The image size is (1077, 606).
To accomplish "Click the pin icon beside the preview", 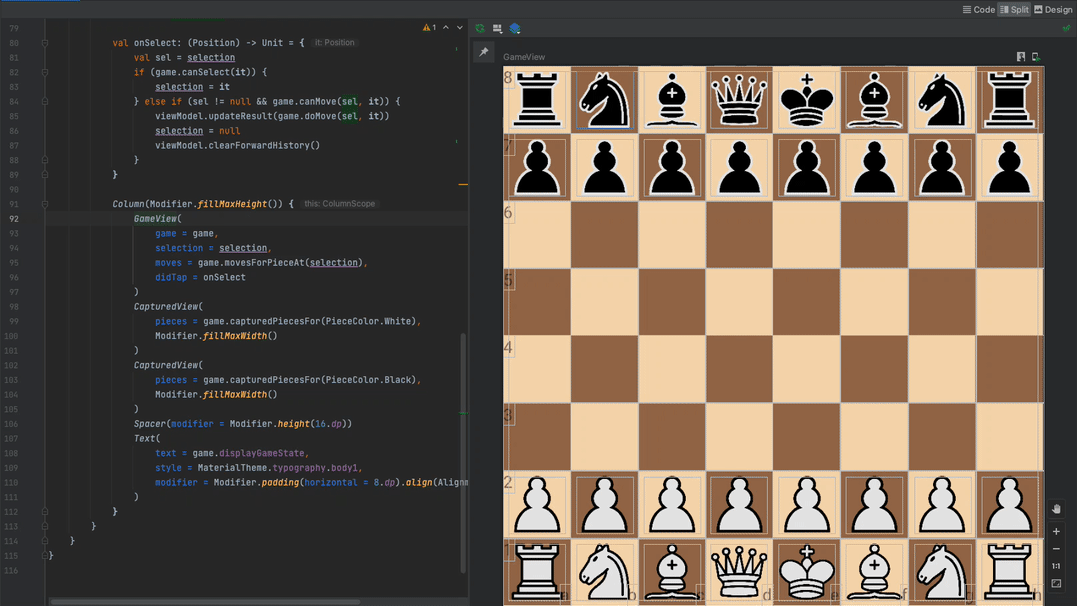I will (484, 52).
